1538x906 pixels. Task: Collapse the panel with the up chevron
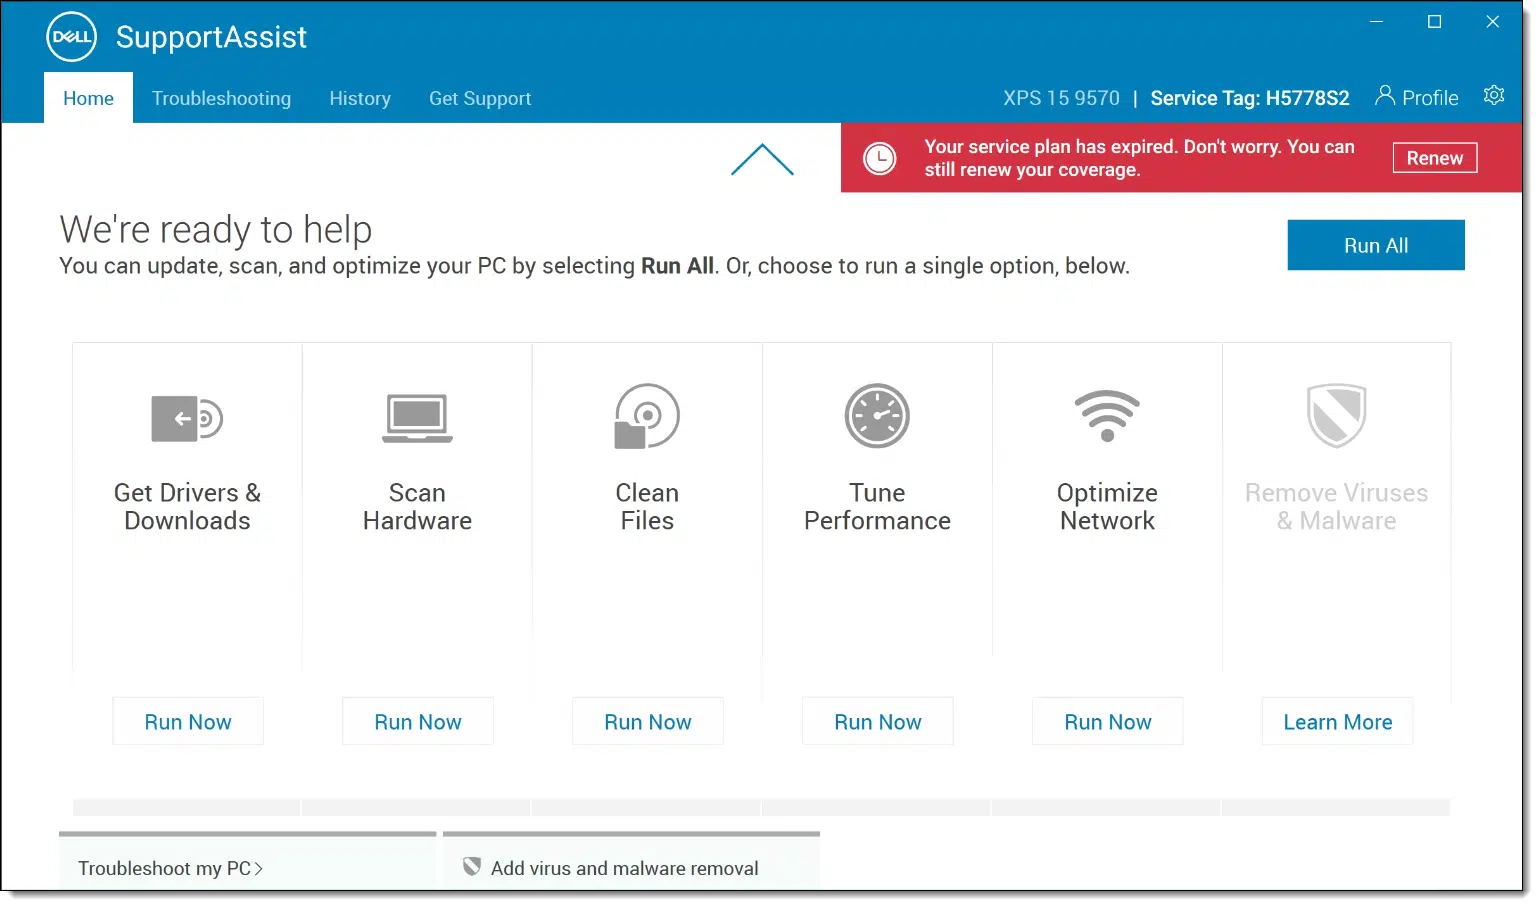tap(762, 159)
